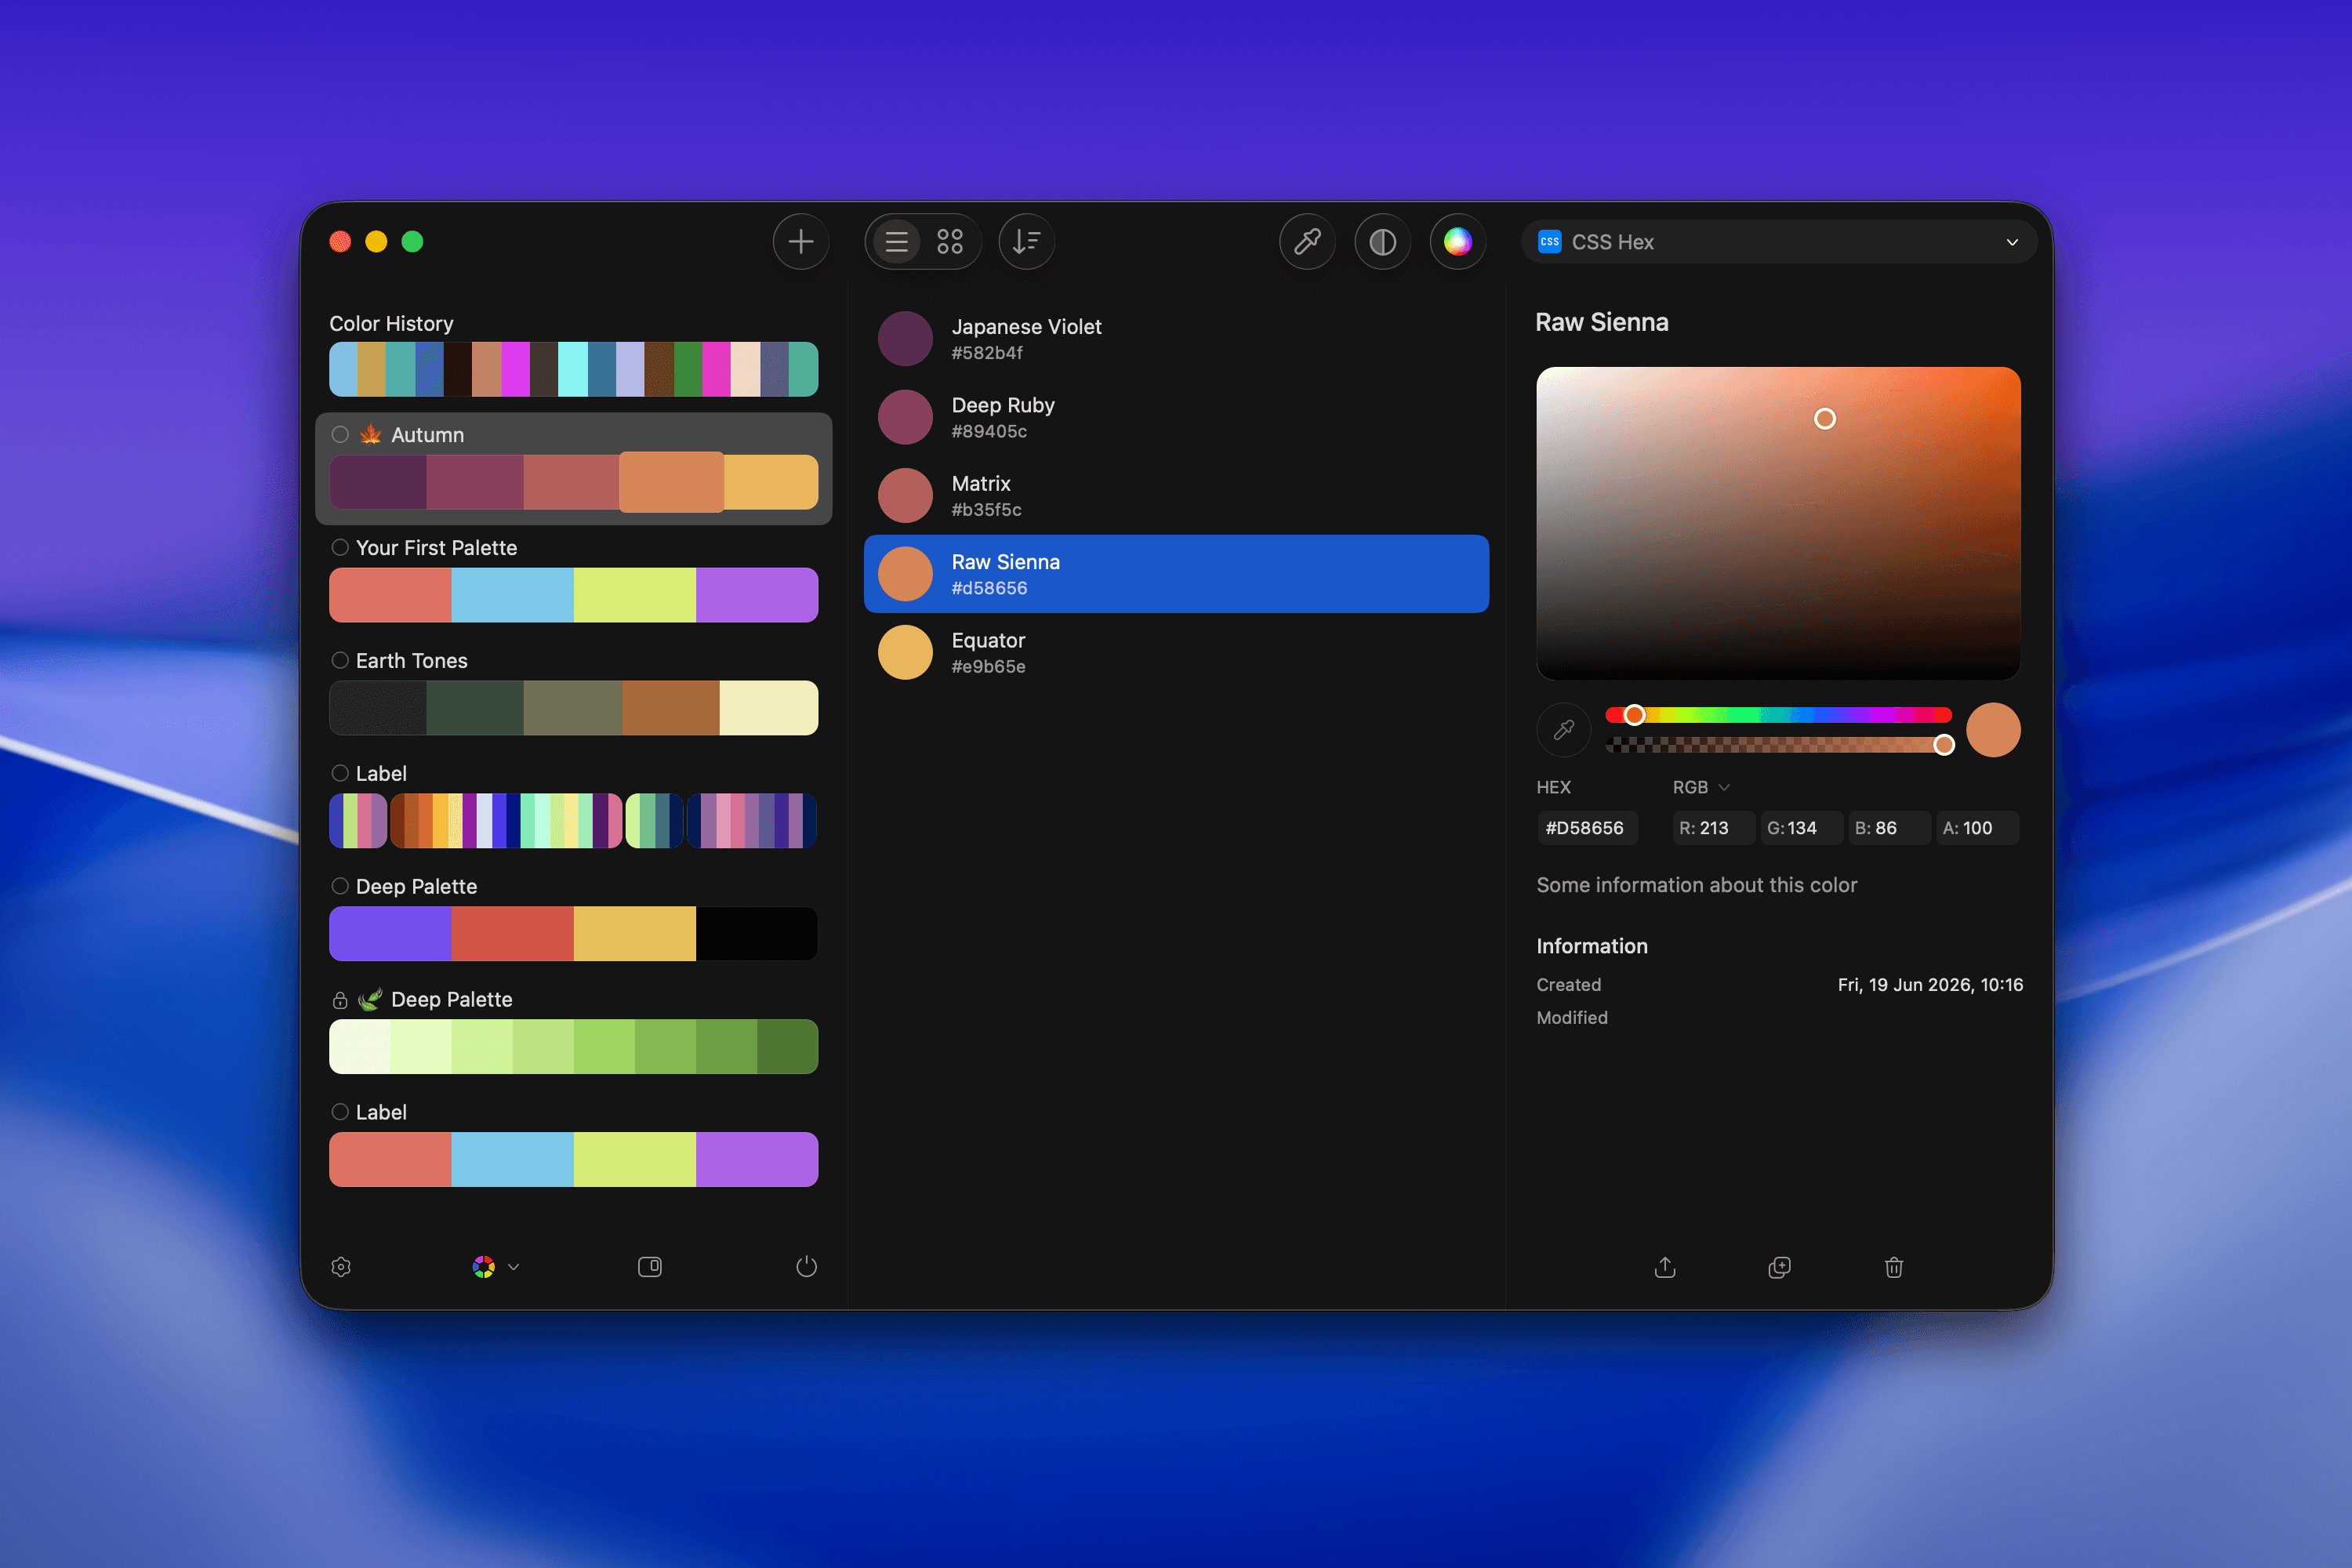Image resolution: width=2352 pixels, height=1568 pixels.
Task: Click the leaf icon beside Deep Palette
Action: pyautogui.click(x=371, y=999)
